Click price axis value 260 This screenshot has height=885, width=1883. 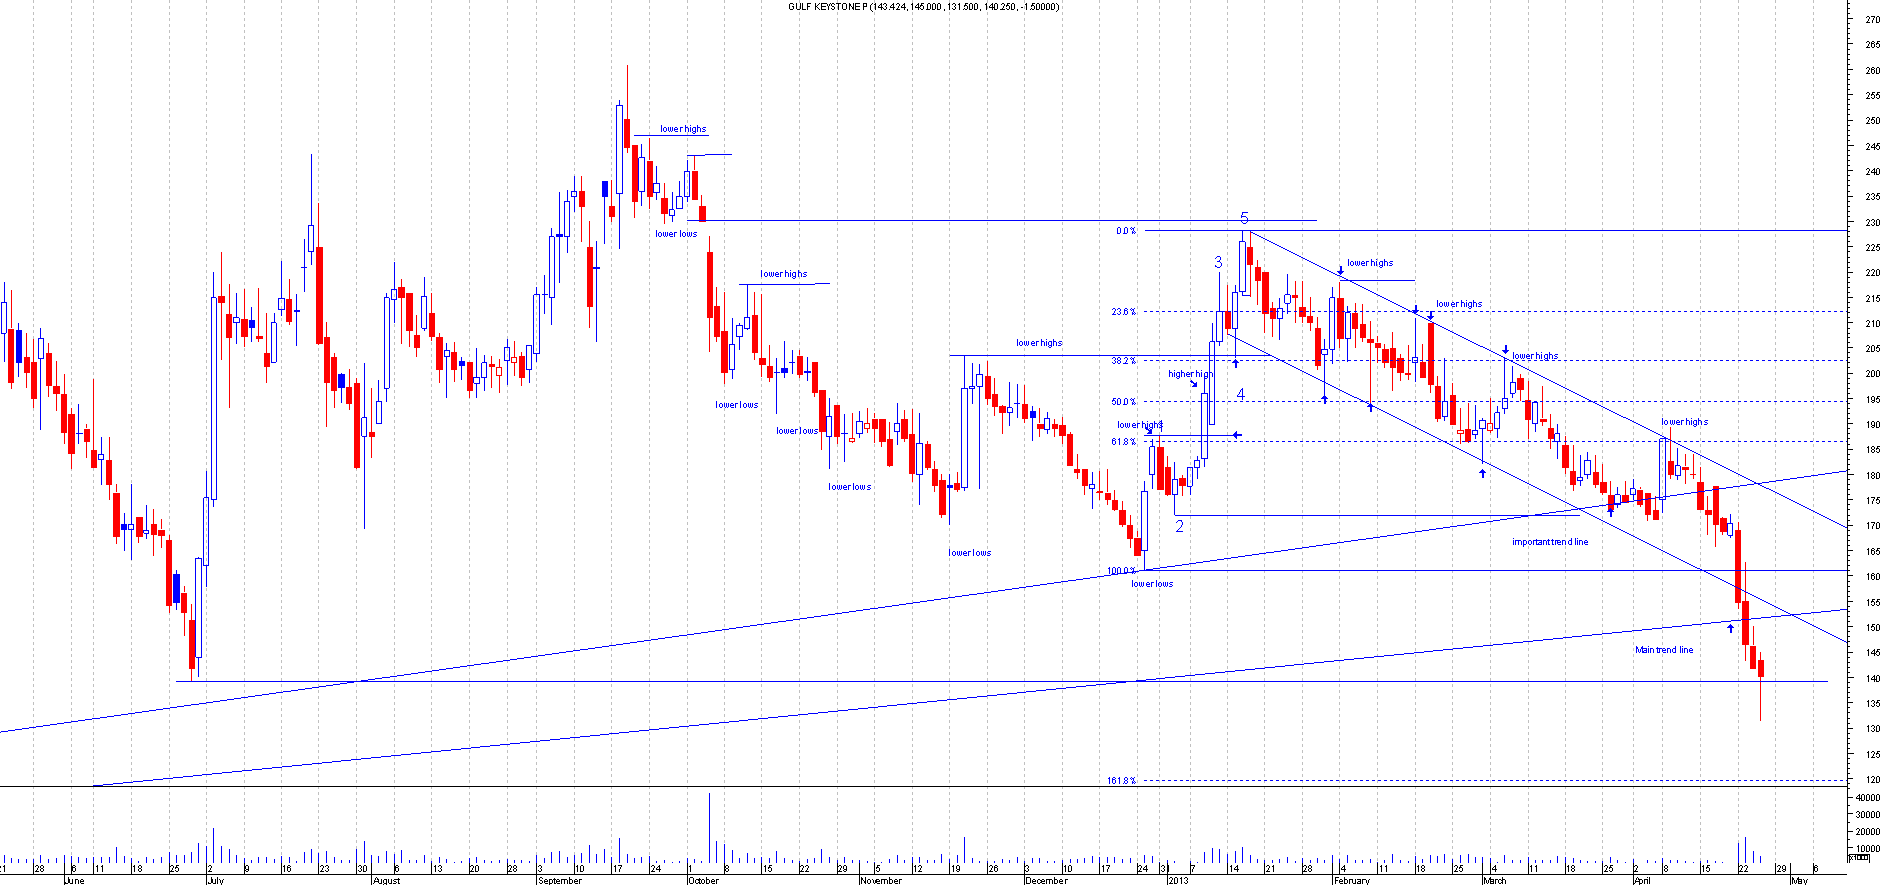1872,70
